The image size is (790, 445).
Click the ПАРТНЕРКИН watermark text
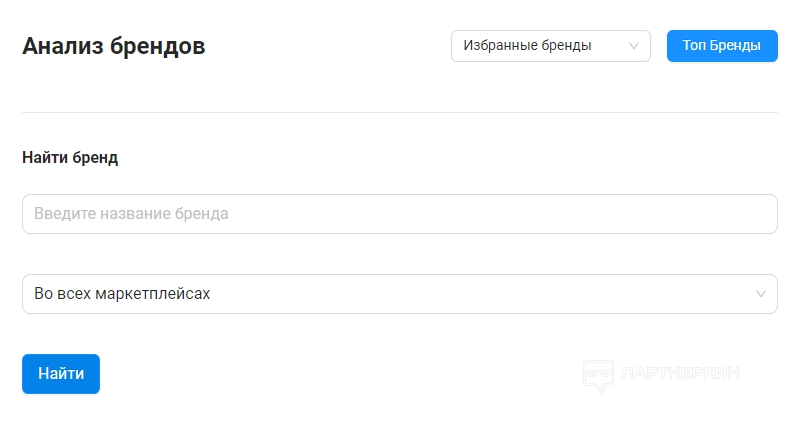(x=680, y=374)
